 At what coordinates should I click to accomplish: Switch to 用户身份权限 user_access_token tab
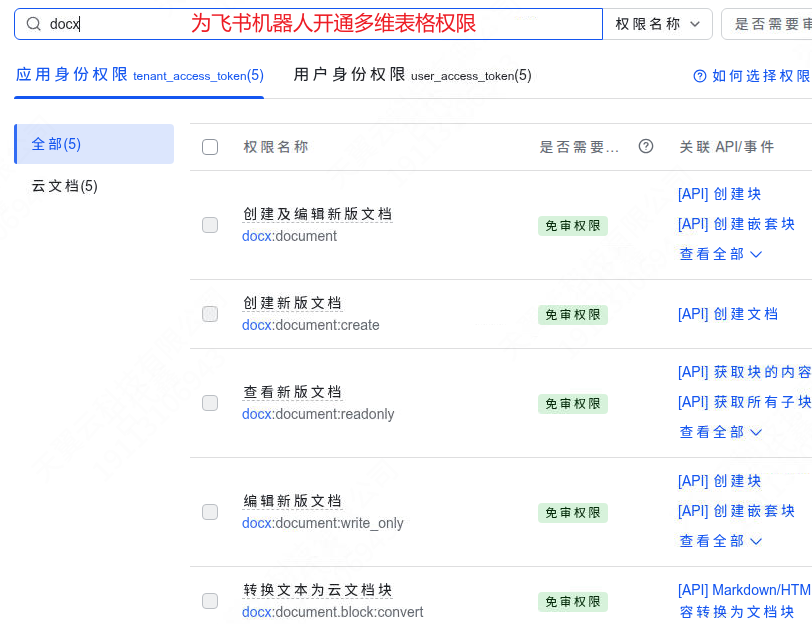(412, 75)
